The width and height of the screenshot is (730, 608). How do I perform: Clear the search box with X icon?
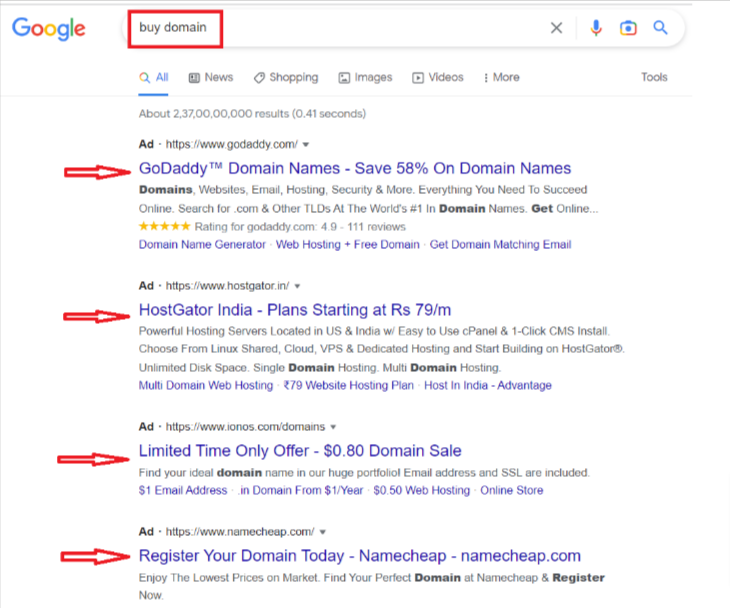pos(556,28)
